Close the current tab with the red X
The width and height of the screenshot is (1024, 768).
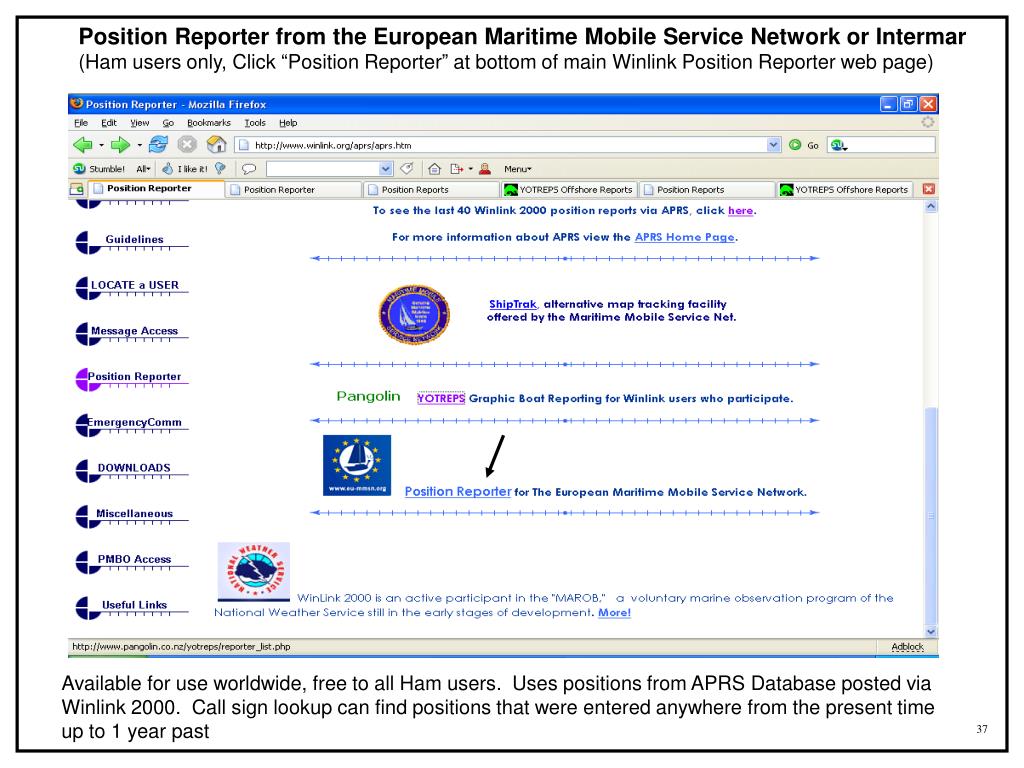[x=929, y=189]
